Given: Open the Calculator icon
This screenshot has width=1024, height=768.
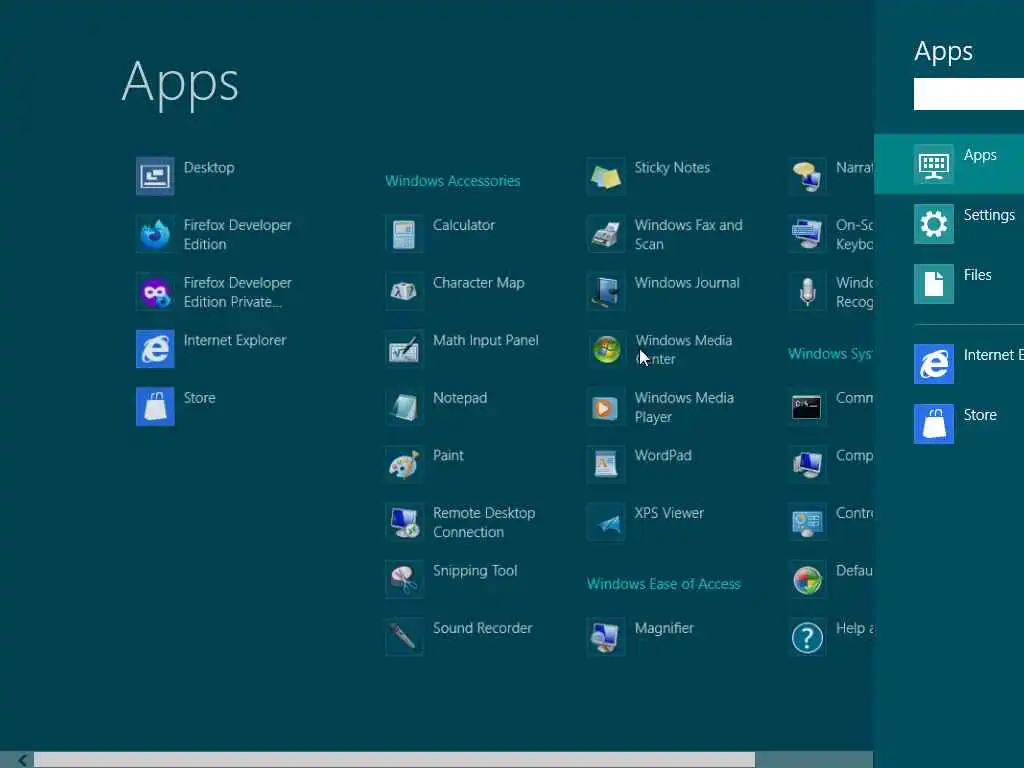Looking at the screenshot, I should point(404,234).
